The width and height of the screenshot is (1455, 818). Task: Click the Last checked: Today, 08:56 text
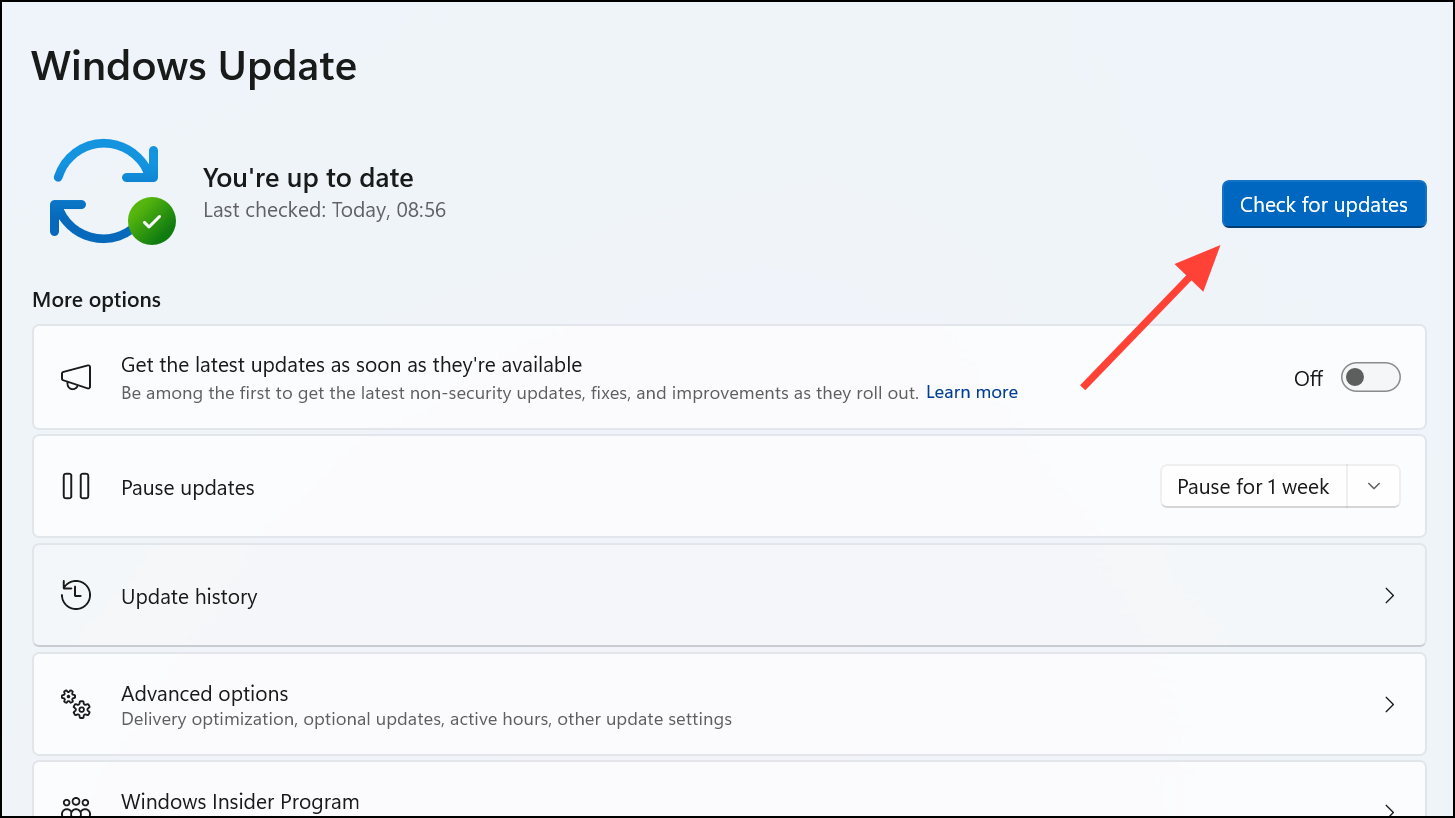tap(324, 210)
